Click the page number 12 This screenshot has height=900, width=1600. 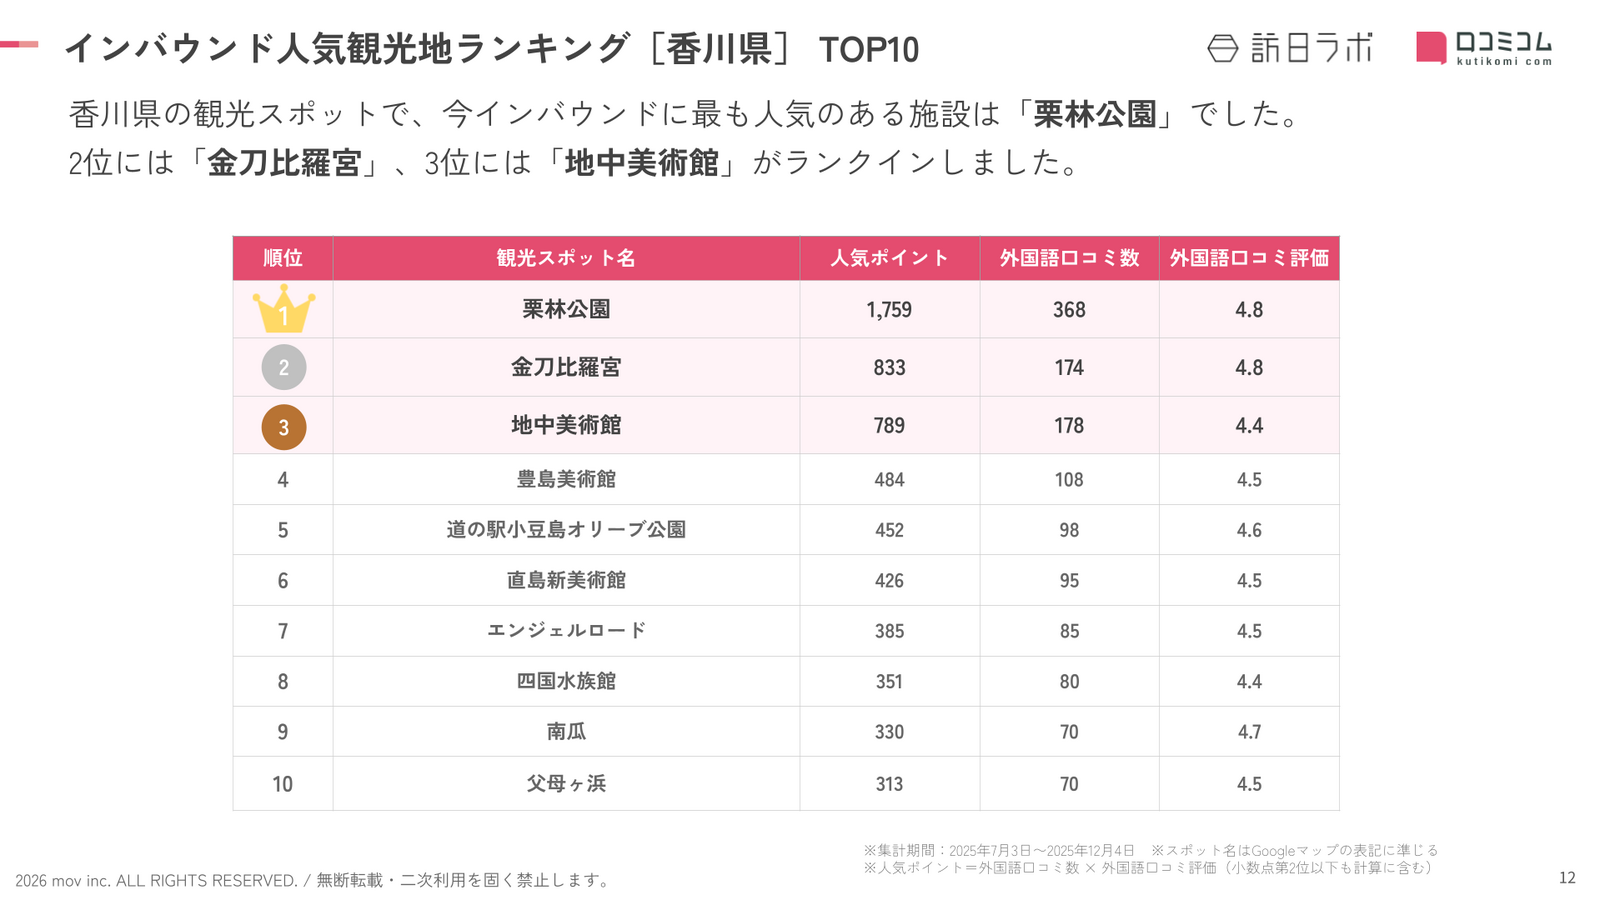(x=1567, y=878)
